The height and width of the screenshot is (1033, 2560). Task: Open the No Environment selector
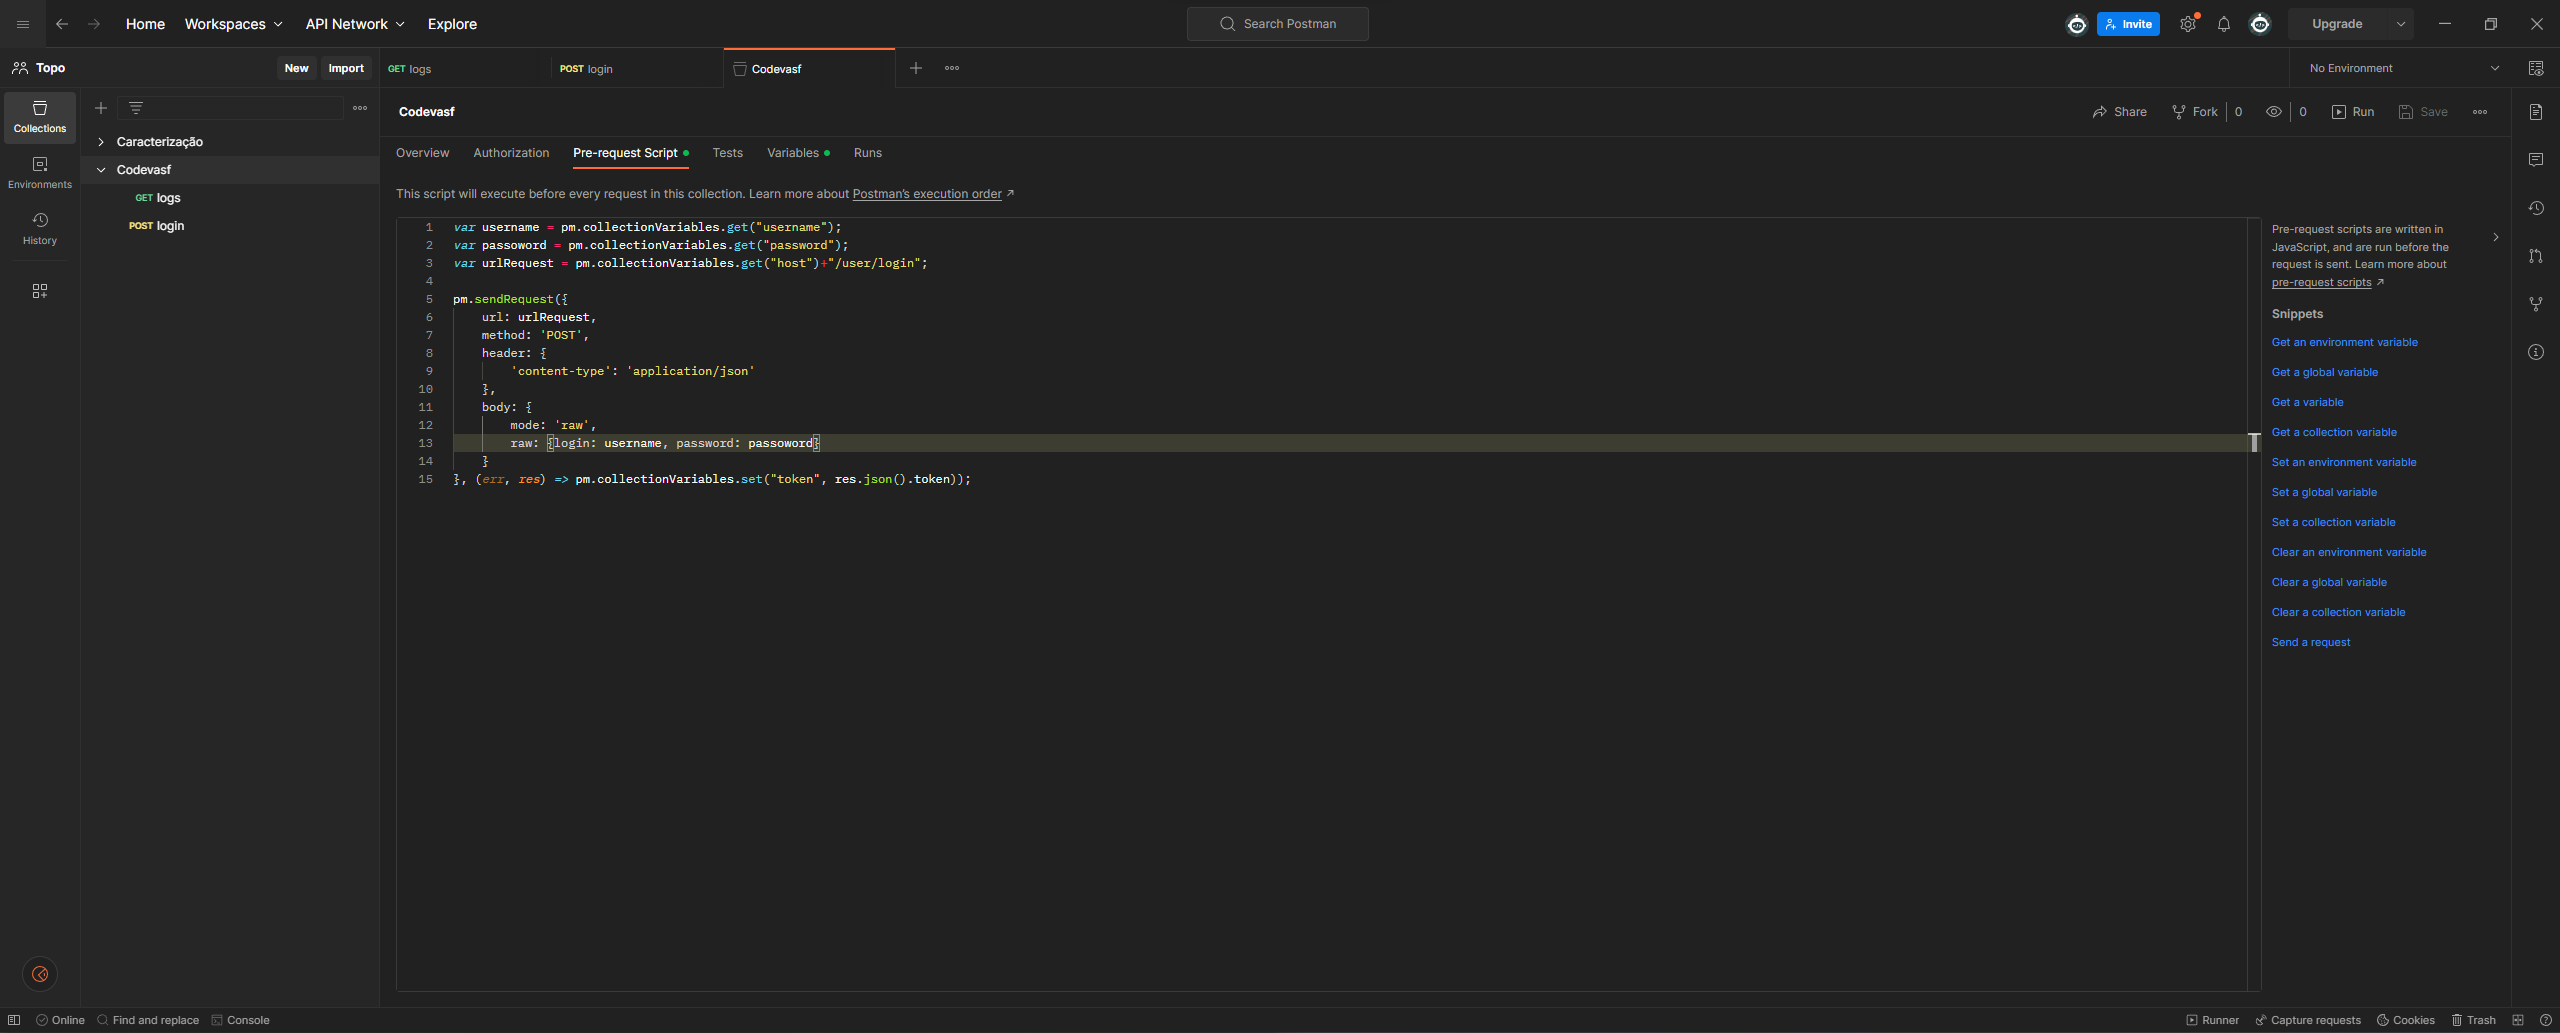point(2403,68)
